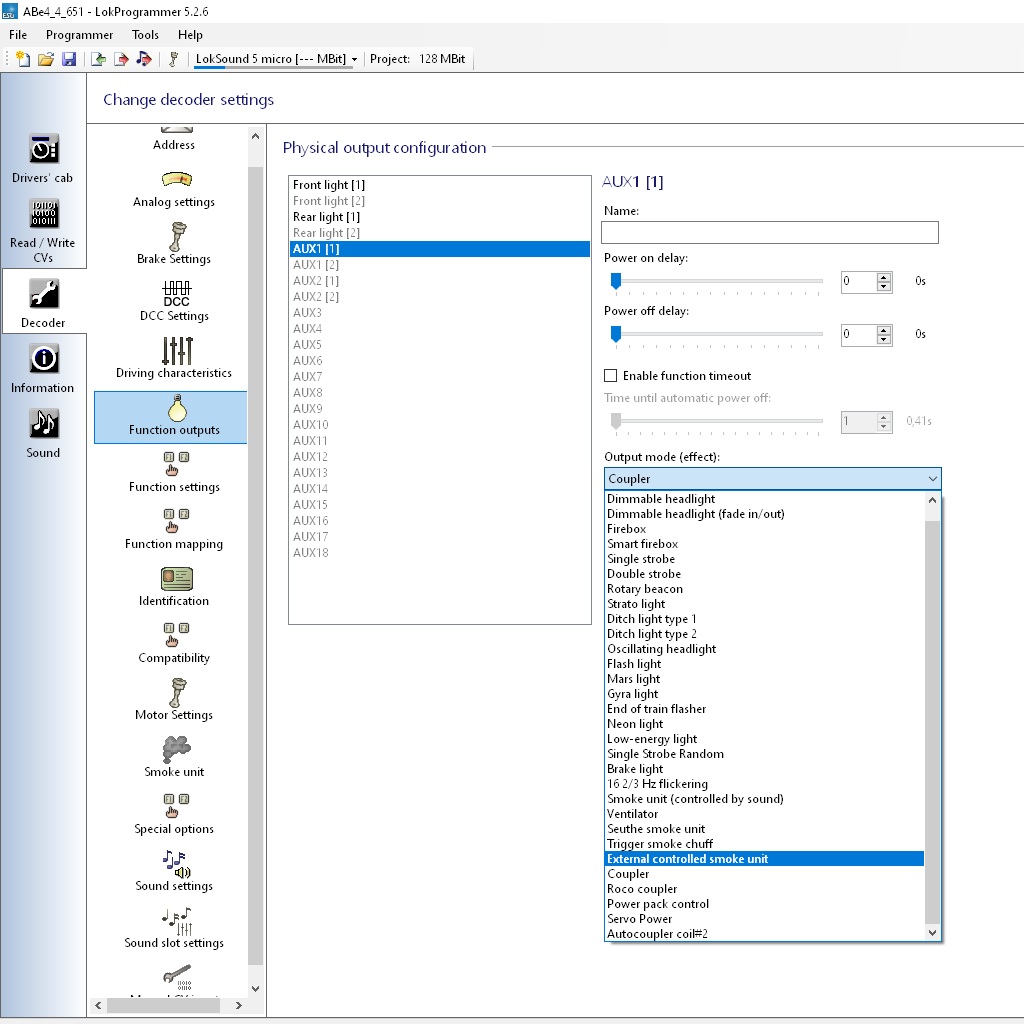Image resolution: width=1024 pixels, height=1024 pixels.
Task: Collapse the Output mode dropdown arrow
Action: (931, 479)
